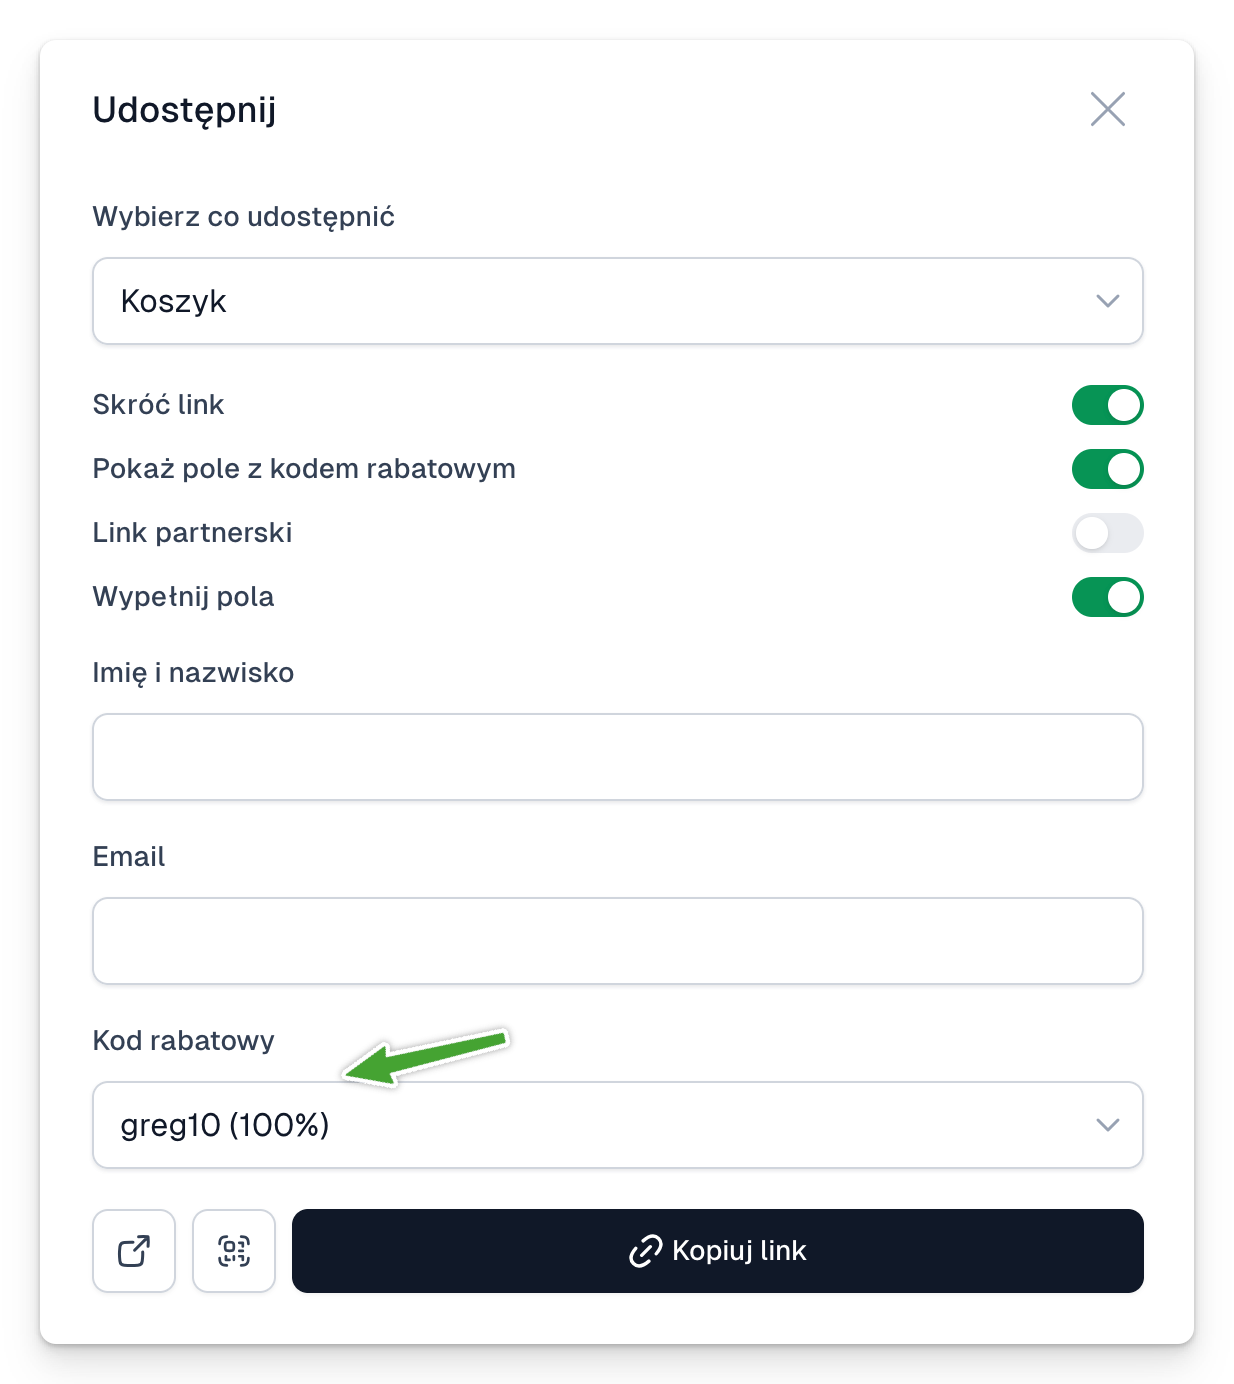Show the QR code for the link

click(x=234, y=1251)
